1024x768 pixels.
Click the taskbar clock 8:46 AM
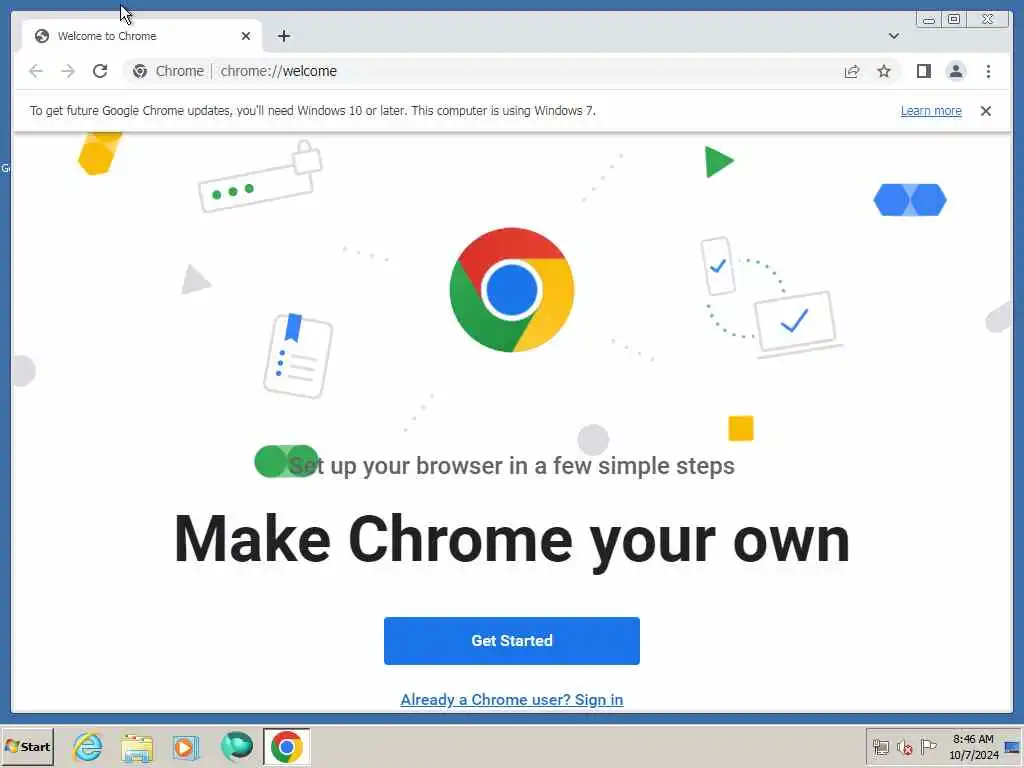pyautogui.click(x=973, y=747)
